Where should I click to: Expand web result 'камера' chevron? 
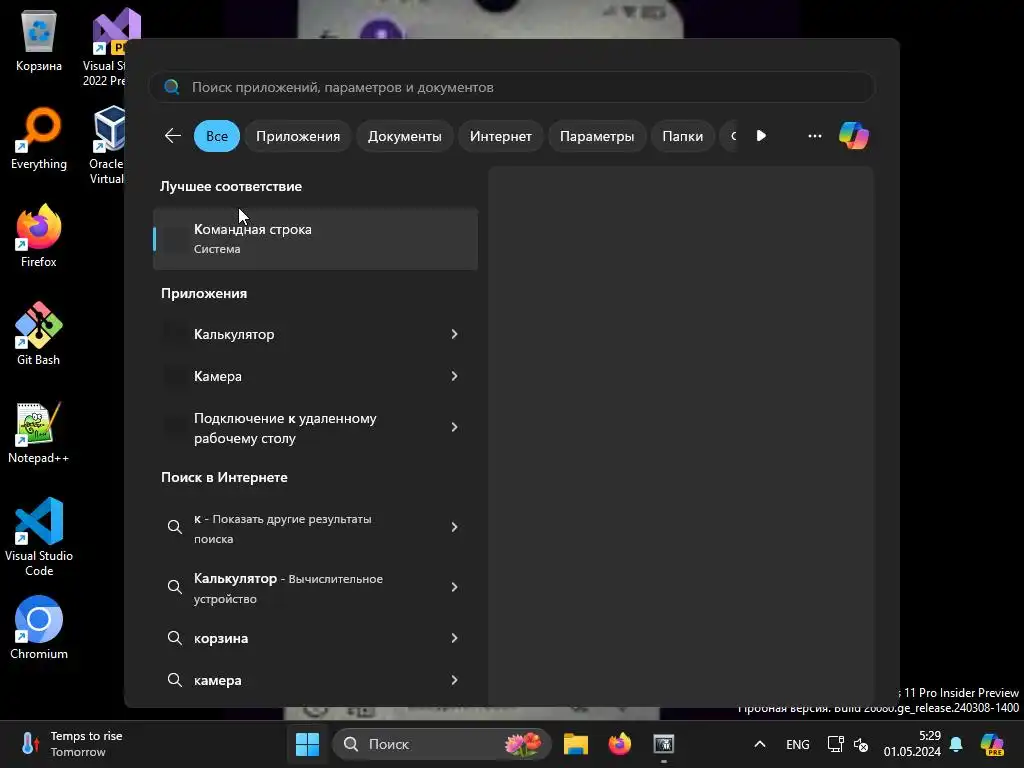[455, 680]
